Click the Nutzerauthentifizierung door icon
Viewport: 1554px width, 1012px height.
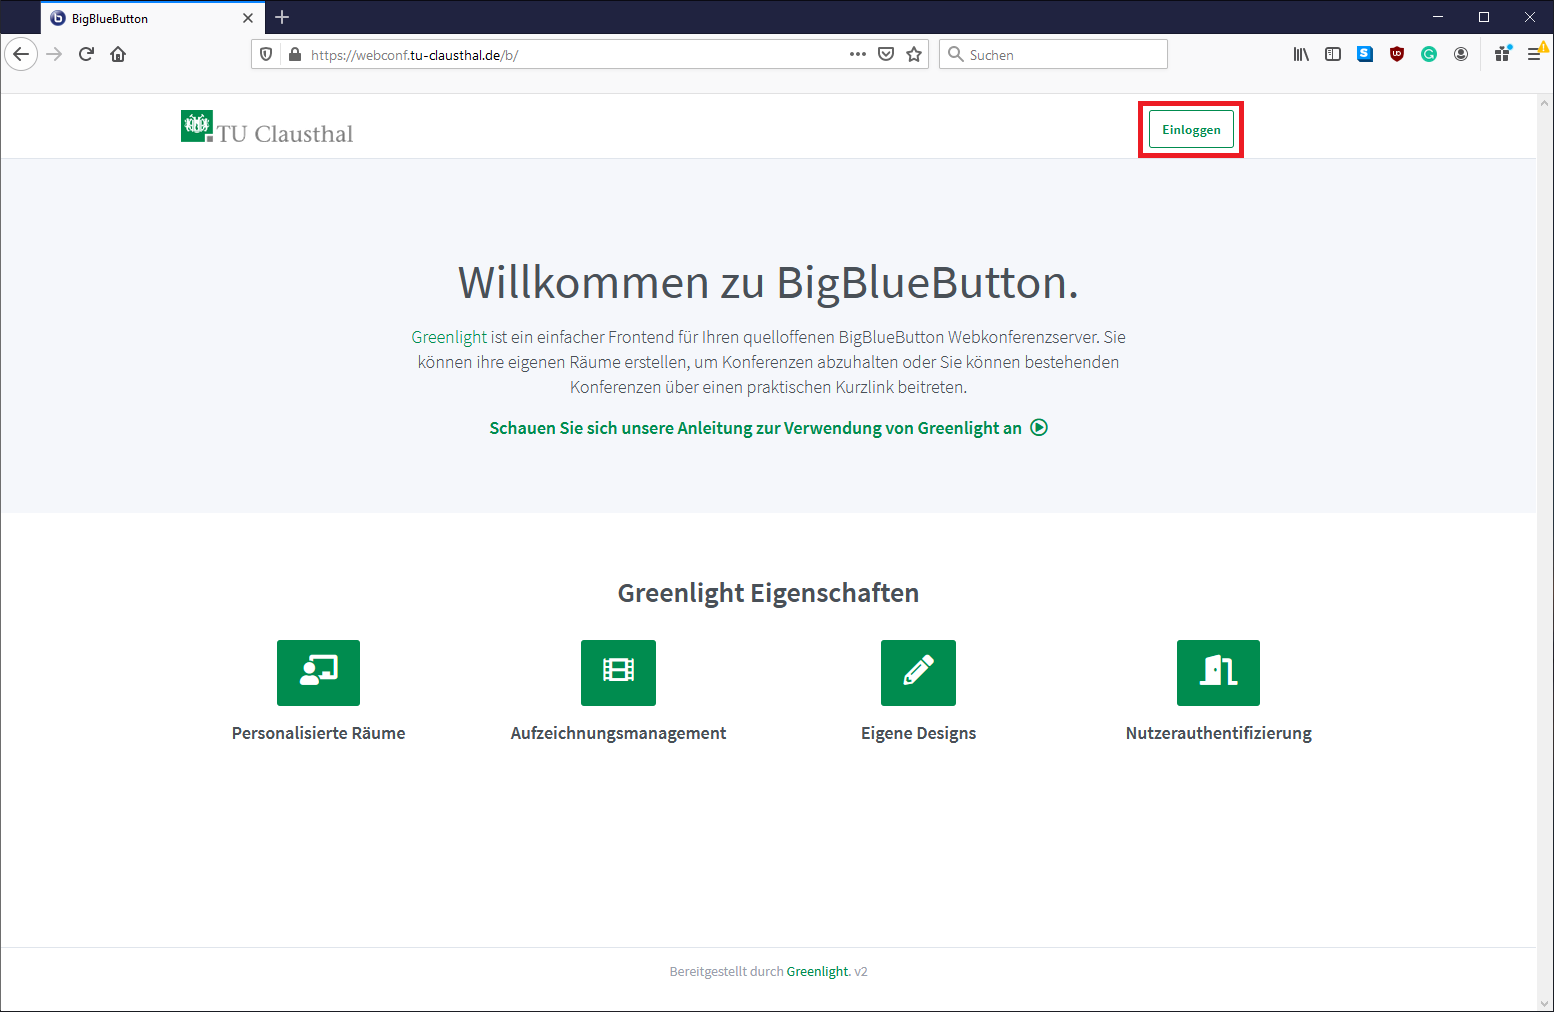pos(1218,672)
